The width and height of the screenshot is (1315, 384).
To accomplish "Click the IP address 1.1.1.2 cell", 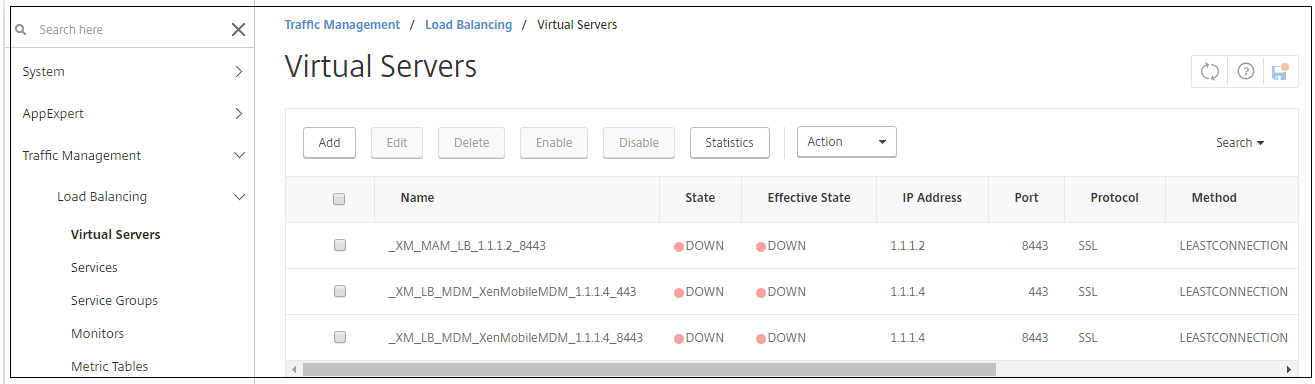I will [908, 245].
